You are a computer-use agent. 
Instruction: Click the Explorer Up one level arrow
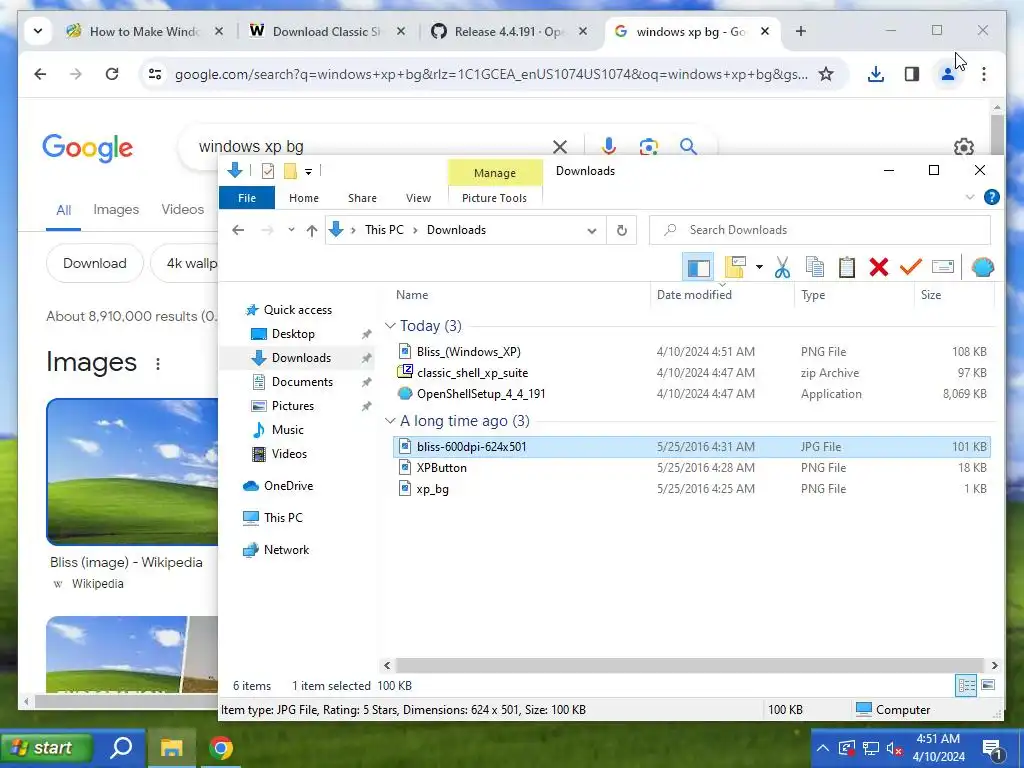[x=312, y=230]
